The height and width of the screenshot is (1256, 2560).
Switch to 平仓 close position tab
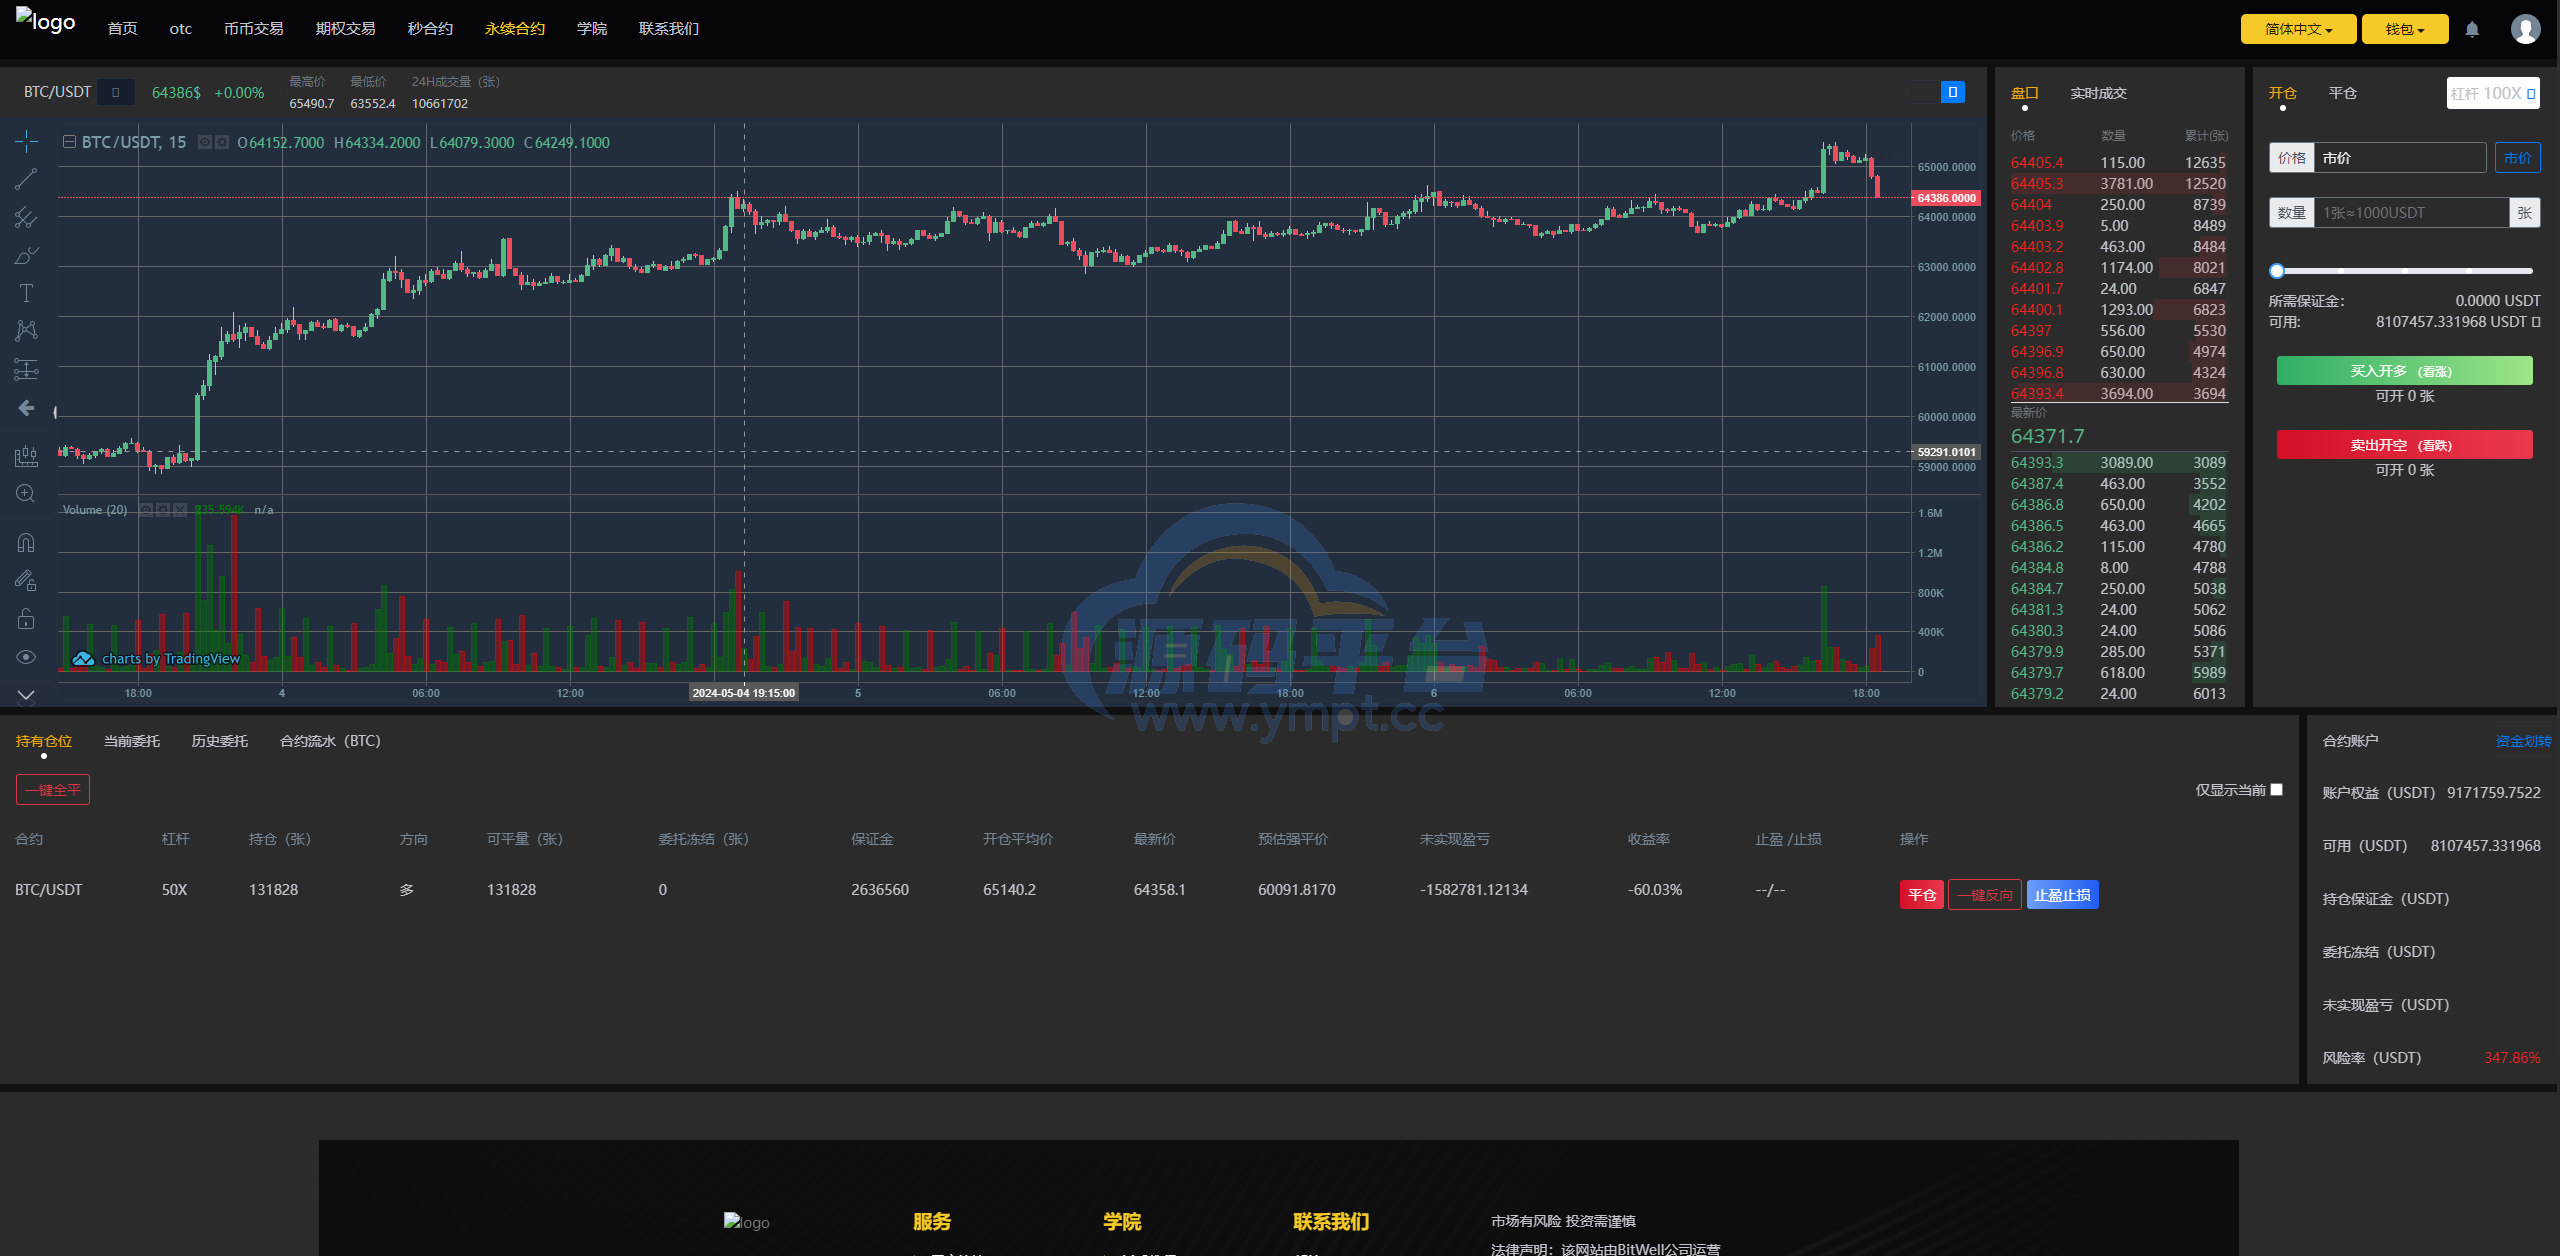coord(2343,93)
